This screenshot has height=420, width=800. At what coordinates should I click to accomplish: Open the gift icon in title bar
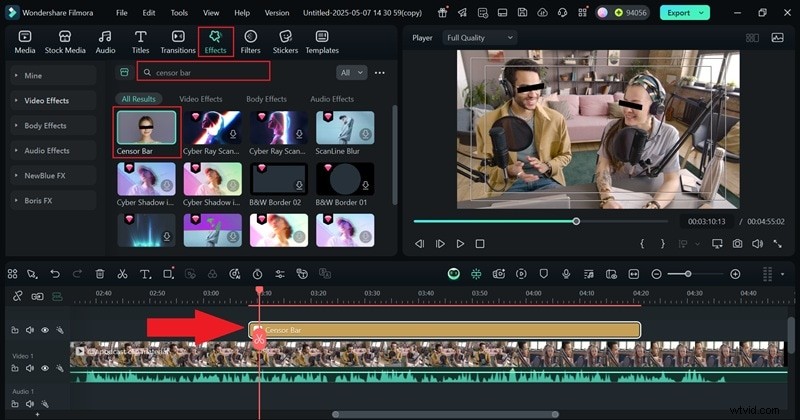[x=442, y=13]
